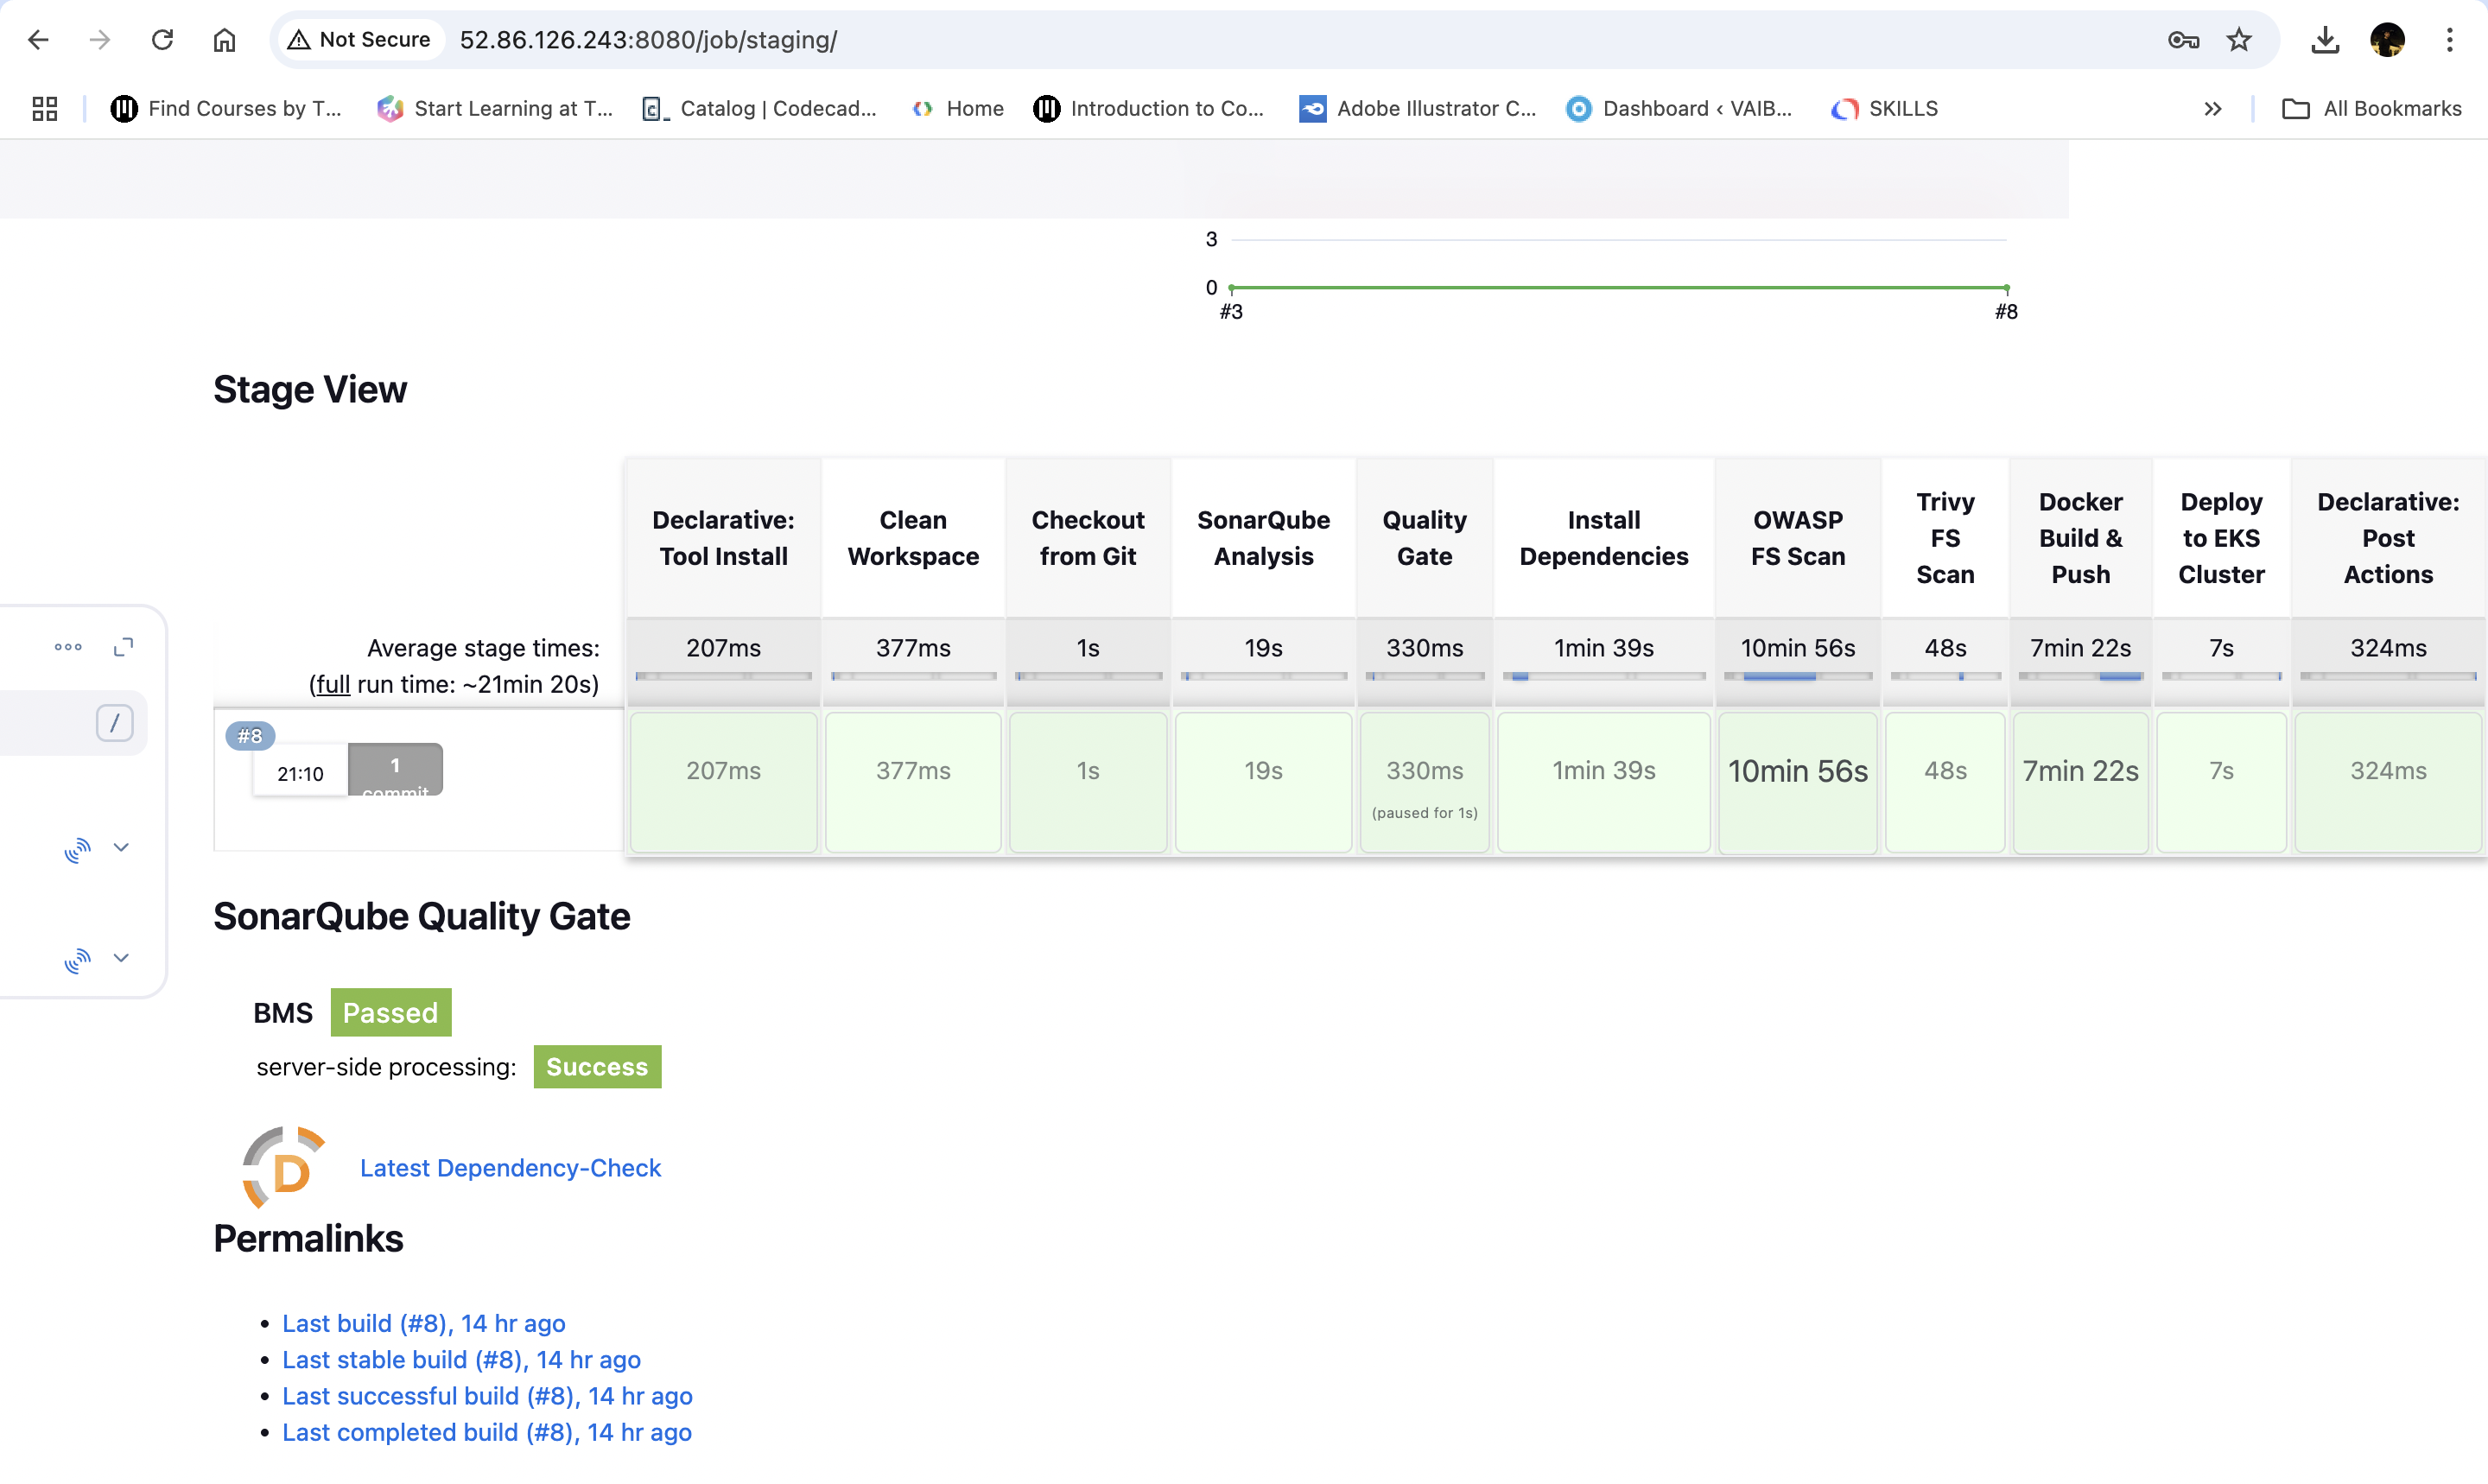Click the OWASP FS Scan column header
The width and height of the screenshot is (2488, 1484).
[x=1797, y=538]
